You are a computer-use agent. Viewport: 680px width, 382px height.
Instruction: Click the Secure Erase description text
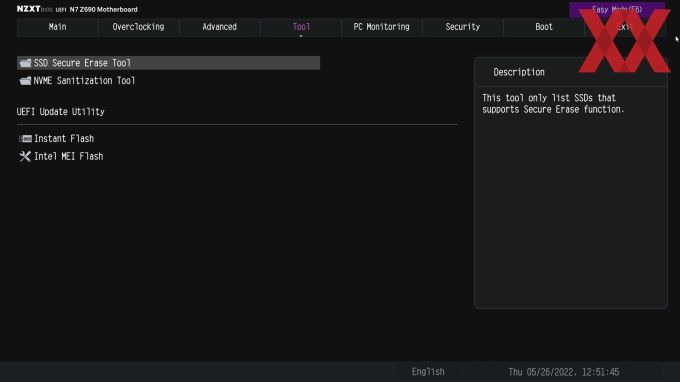click(x=553, y=104)
